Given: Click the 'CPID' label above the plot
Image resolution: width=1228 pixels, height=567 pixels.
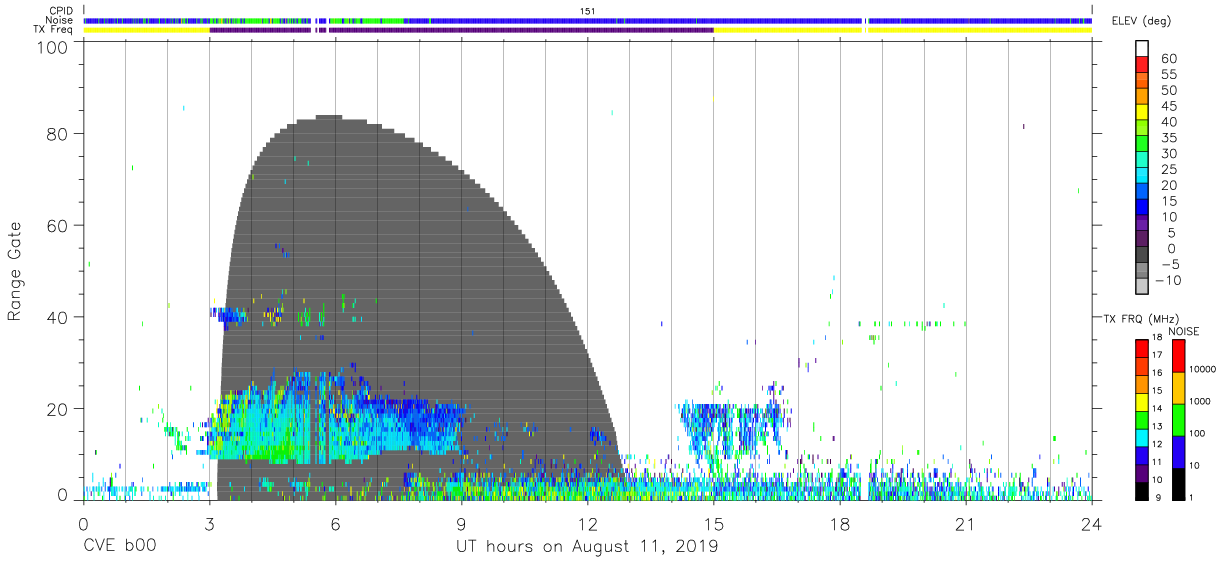Looking at the screenshot, I should 60,11.
